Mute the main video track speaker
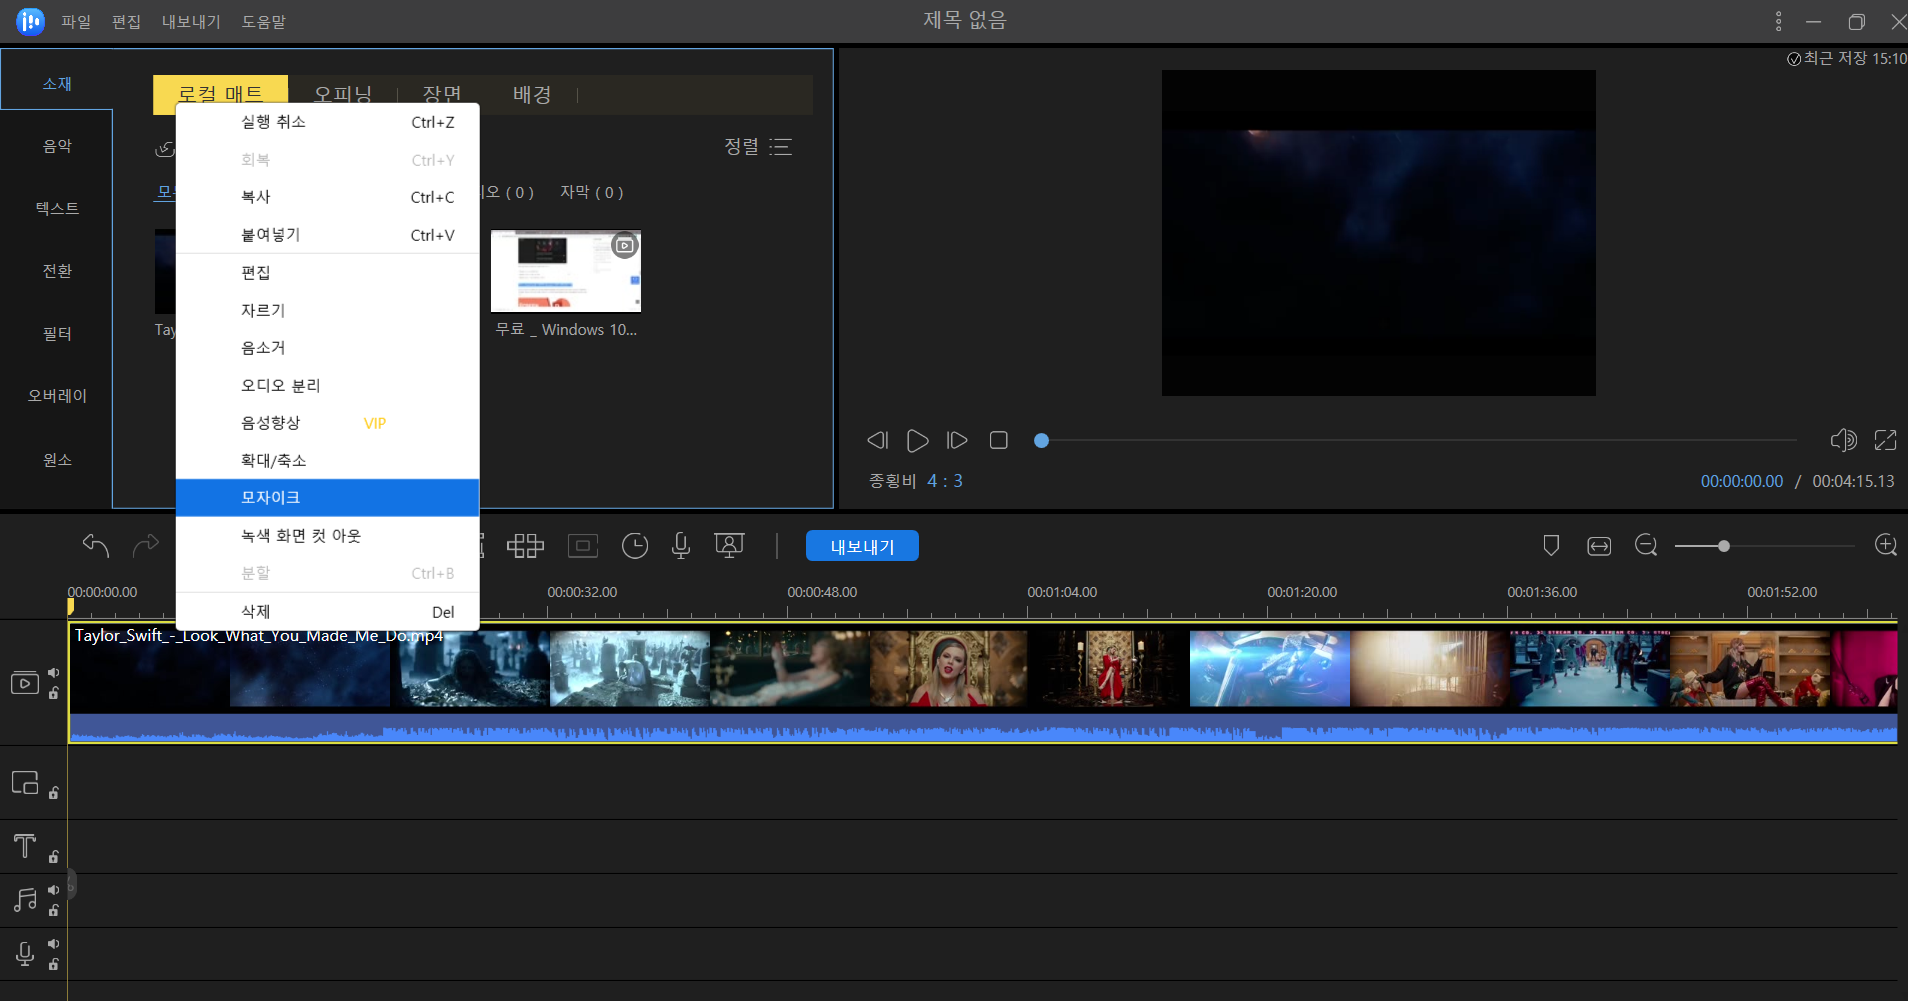The image size is (1908, 1001). click(x=54, y=673)
